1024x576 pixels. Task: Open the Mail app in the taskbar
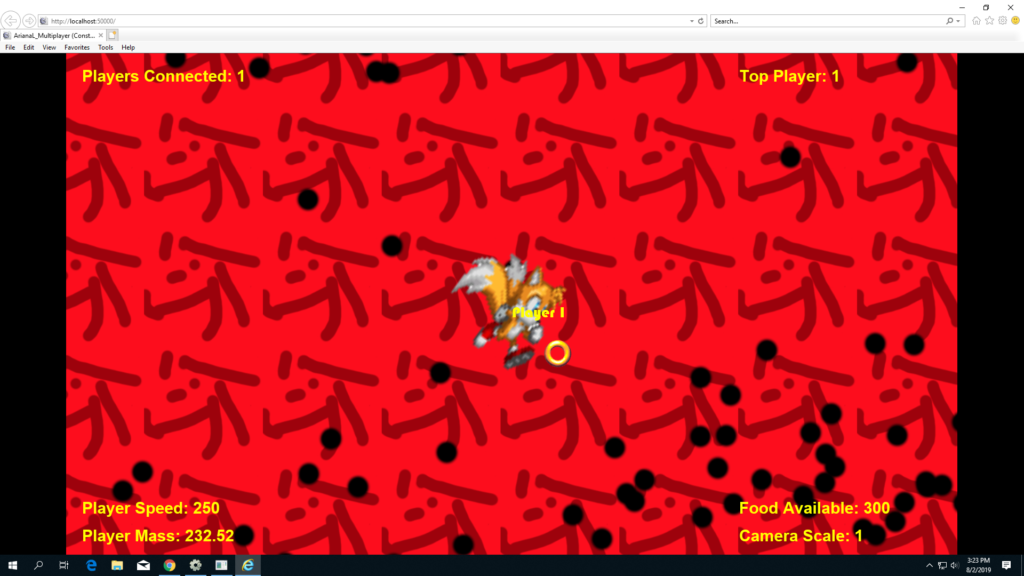(x=143, y=566)
